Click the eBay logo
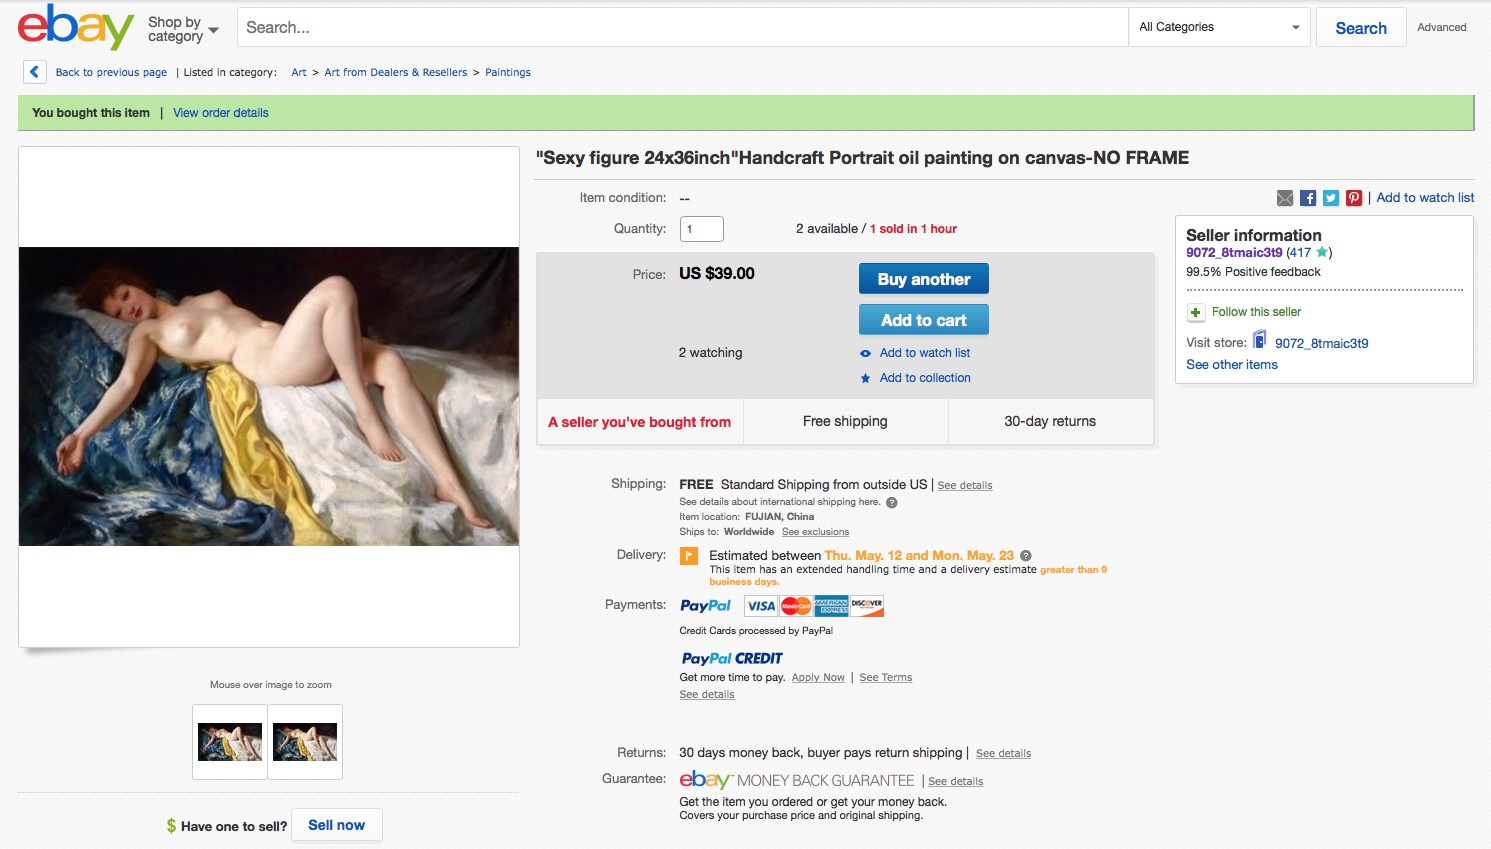Viewport: 1491px width, 849px height. (x=75, y=27)
